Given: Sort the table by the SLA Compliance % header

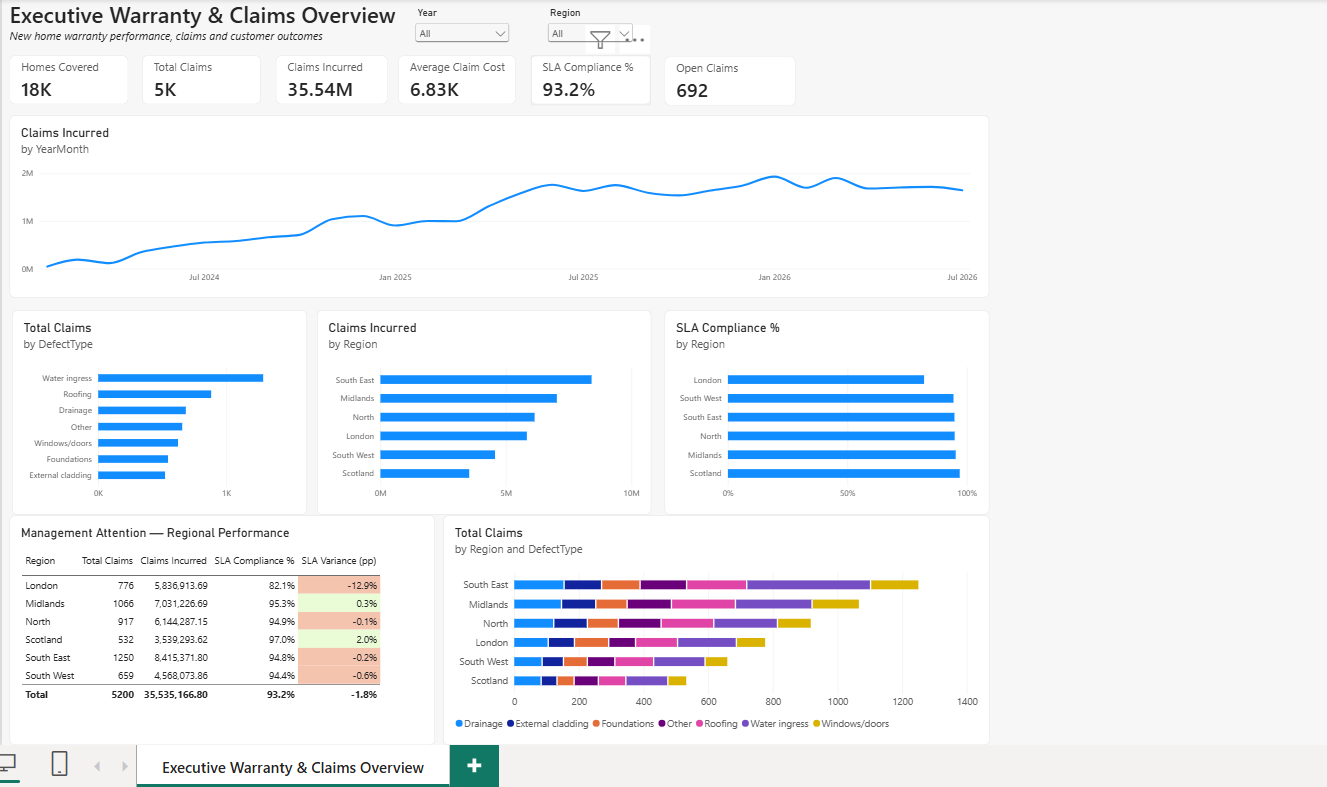Looking at the screenshot, I should (x=254, y=561).
